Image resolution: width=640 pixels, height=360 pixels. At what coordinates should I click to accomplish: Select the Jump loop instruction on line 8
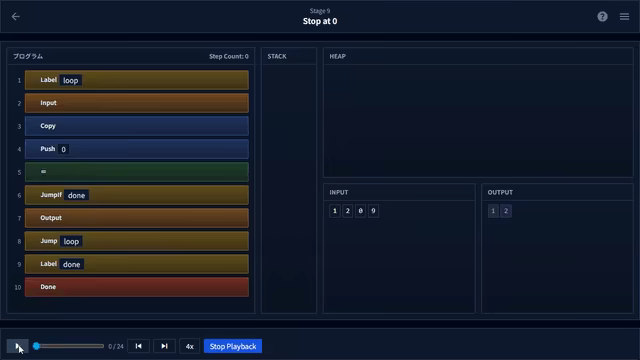[136, 241]
